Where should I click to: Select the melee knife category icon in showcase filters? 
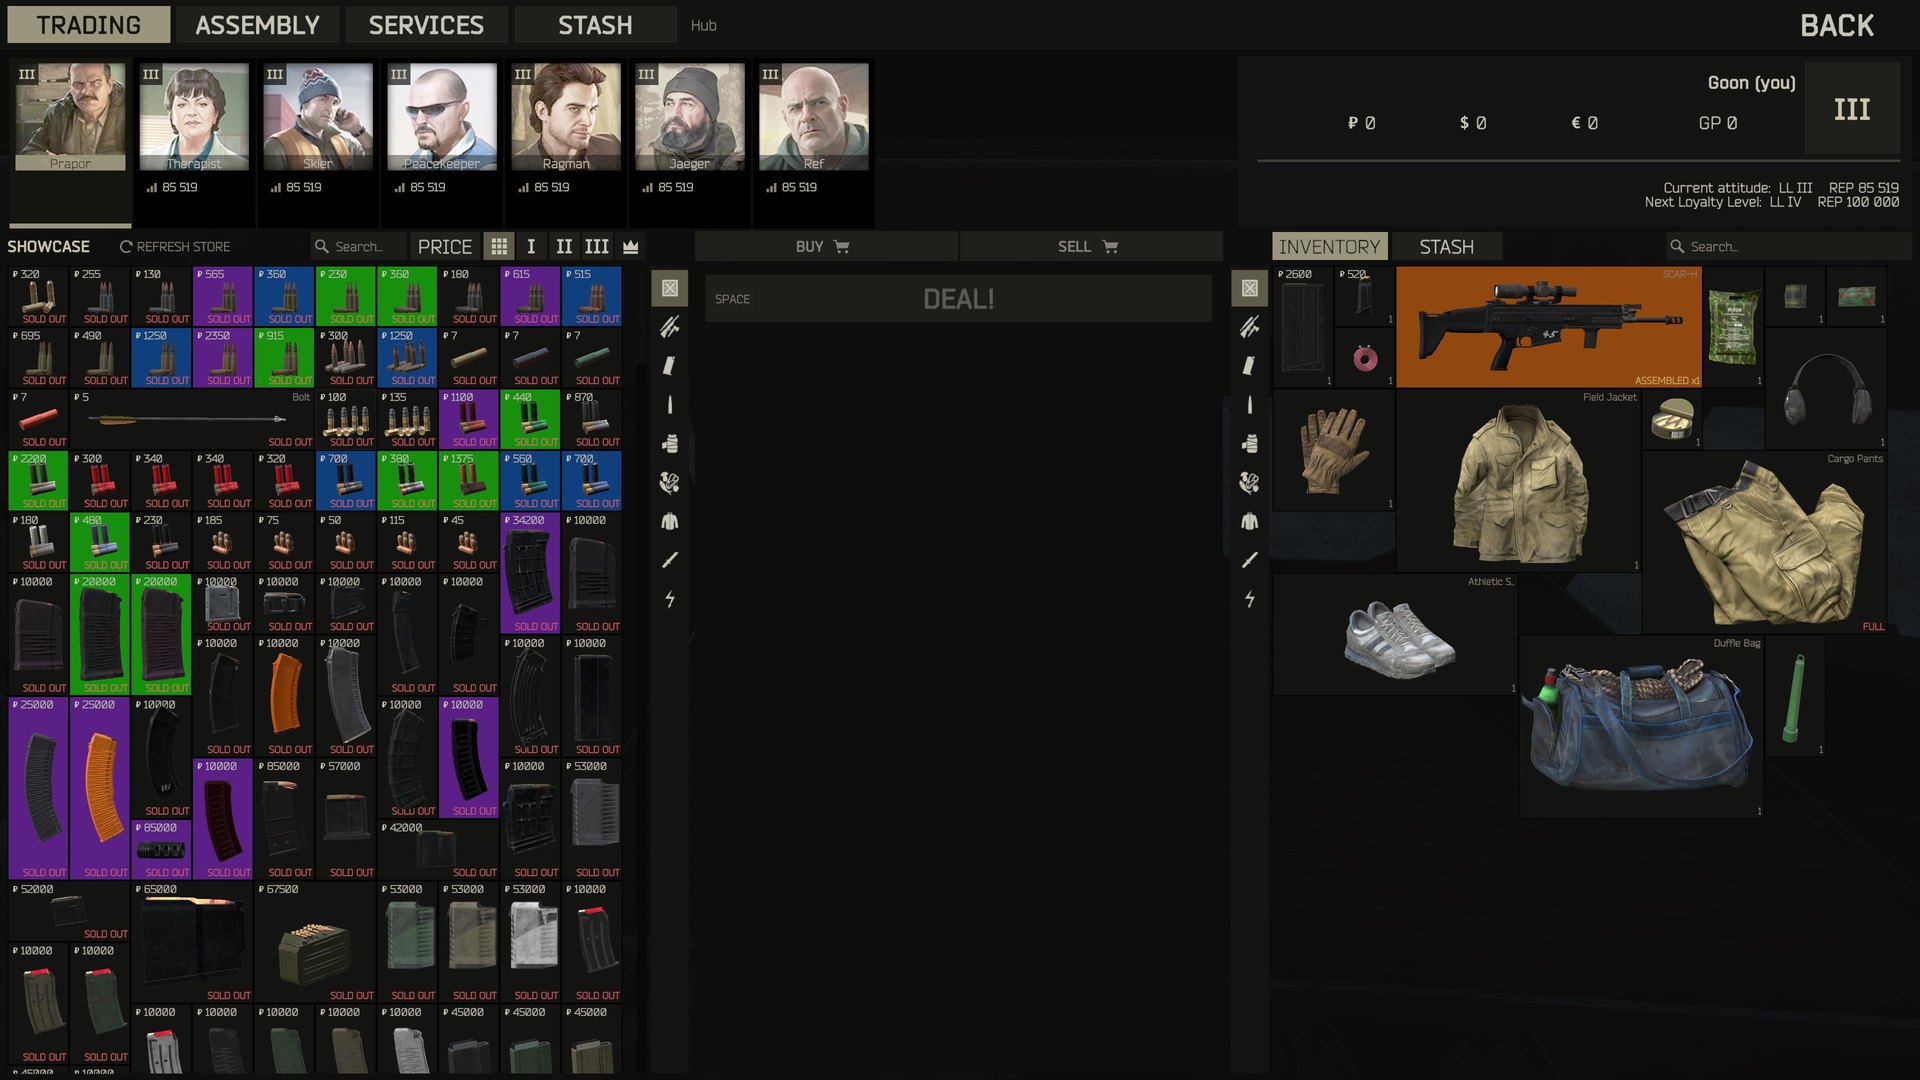[x=670, y=560]
